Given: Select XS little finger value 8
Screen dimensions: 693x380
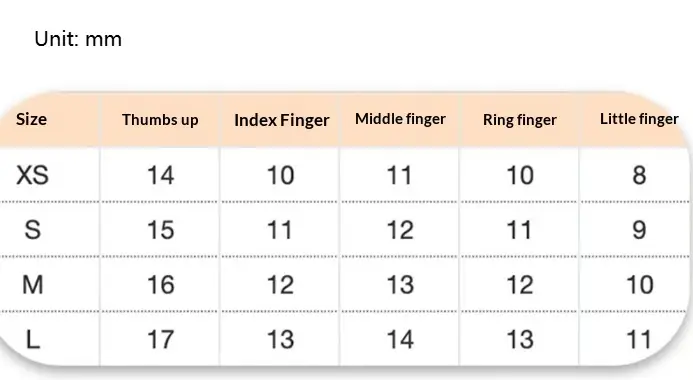Looking at the screenshot, I should pyautogui.click(x=640, y=175).
